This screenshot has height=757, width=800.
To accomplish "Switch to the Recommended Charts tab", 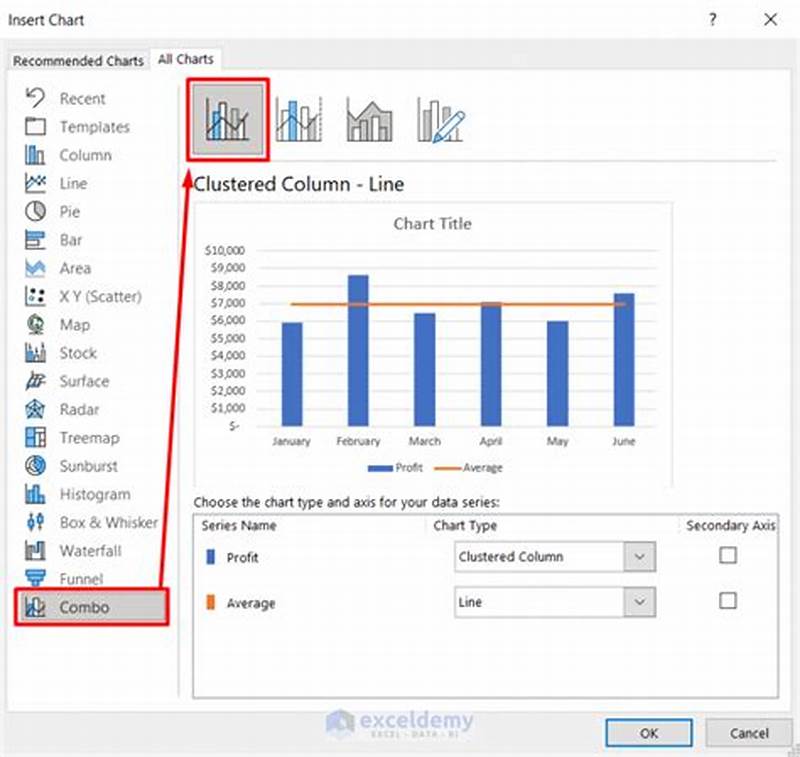I will point(78,60).
